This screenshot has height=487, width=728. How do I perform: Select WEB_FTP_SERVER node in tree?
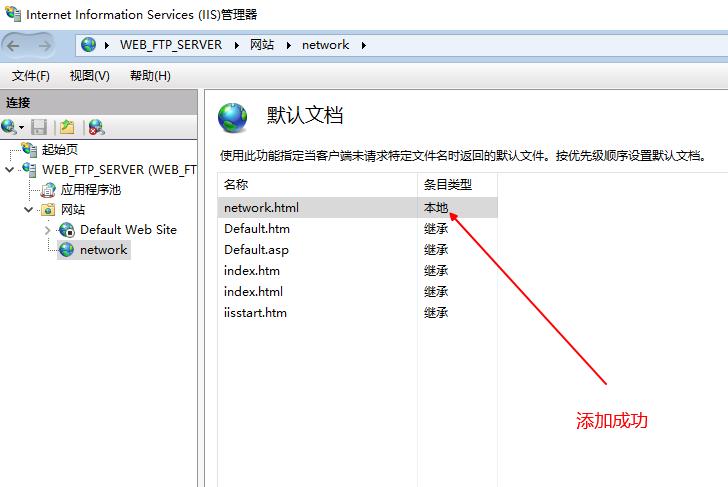[119, 169]
